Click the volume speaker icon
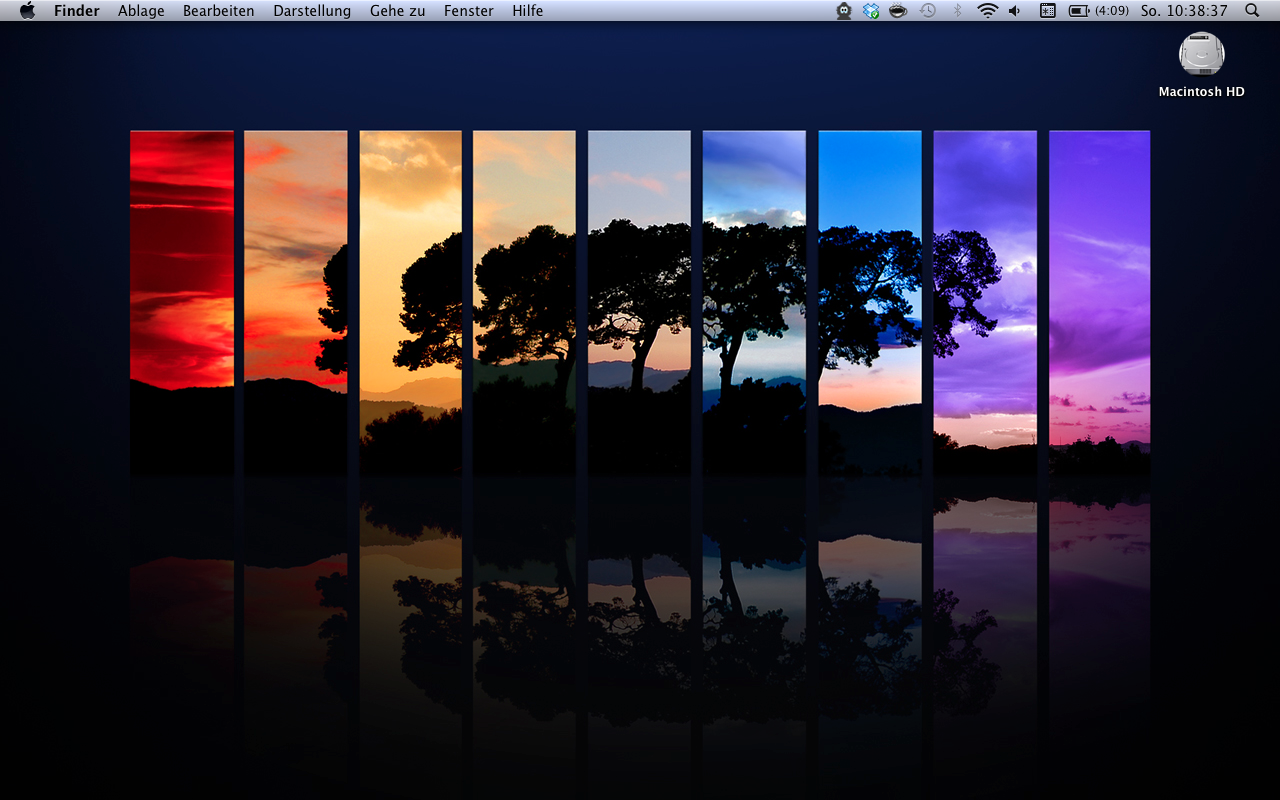The height and width of the screenshot is (800, 1280). pos(1015,11)
